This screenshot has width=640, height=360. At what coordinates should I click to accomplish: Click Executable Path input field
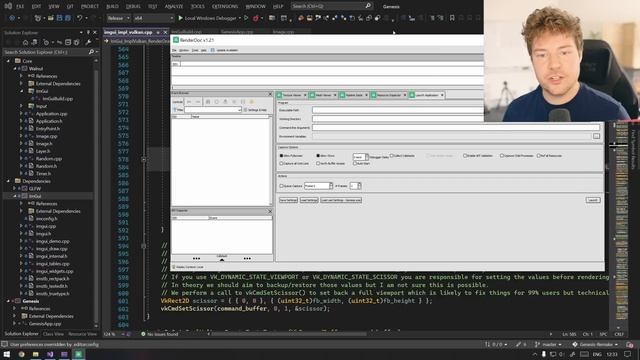[x=398, y=110]
